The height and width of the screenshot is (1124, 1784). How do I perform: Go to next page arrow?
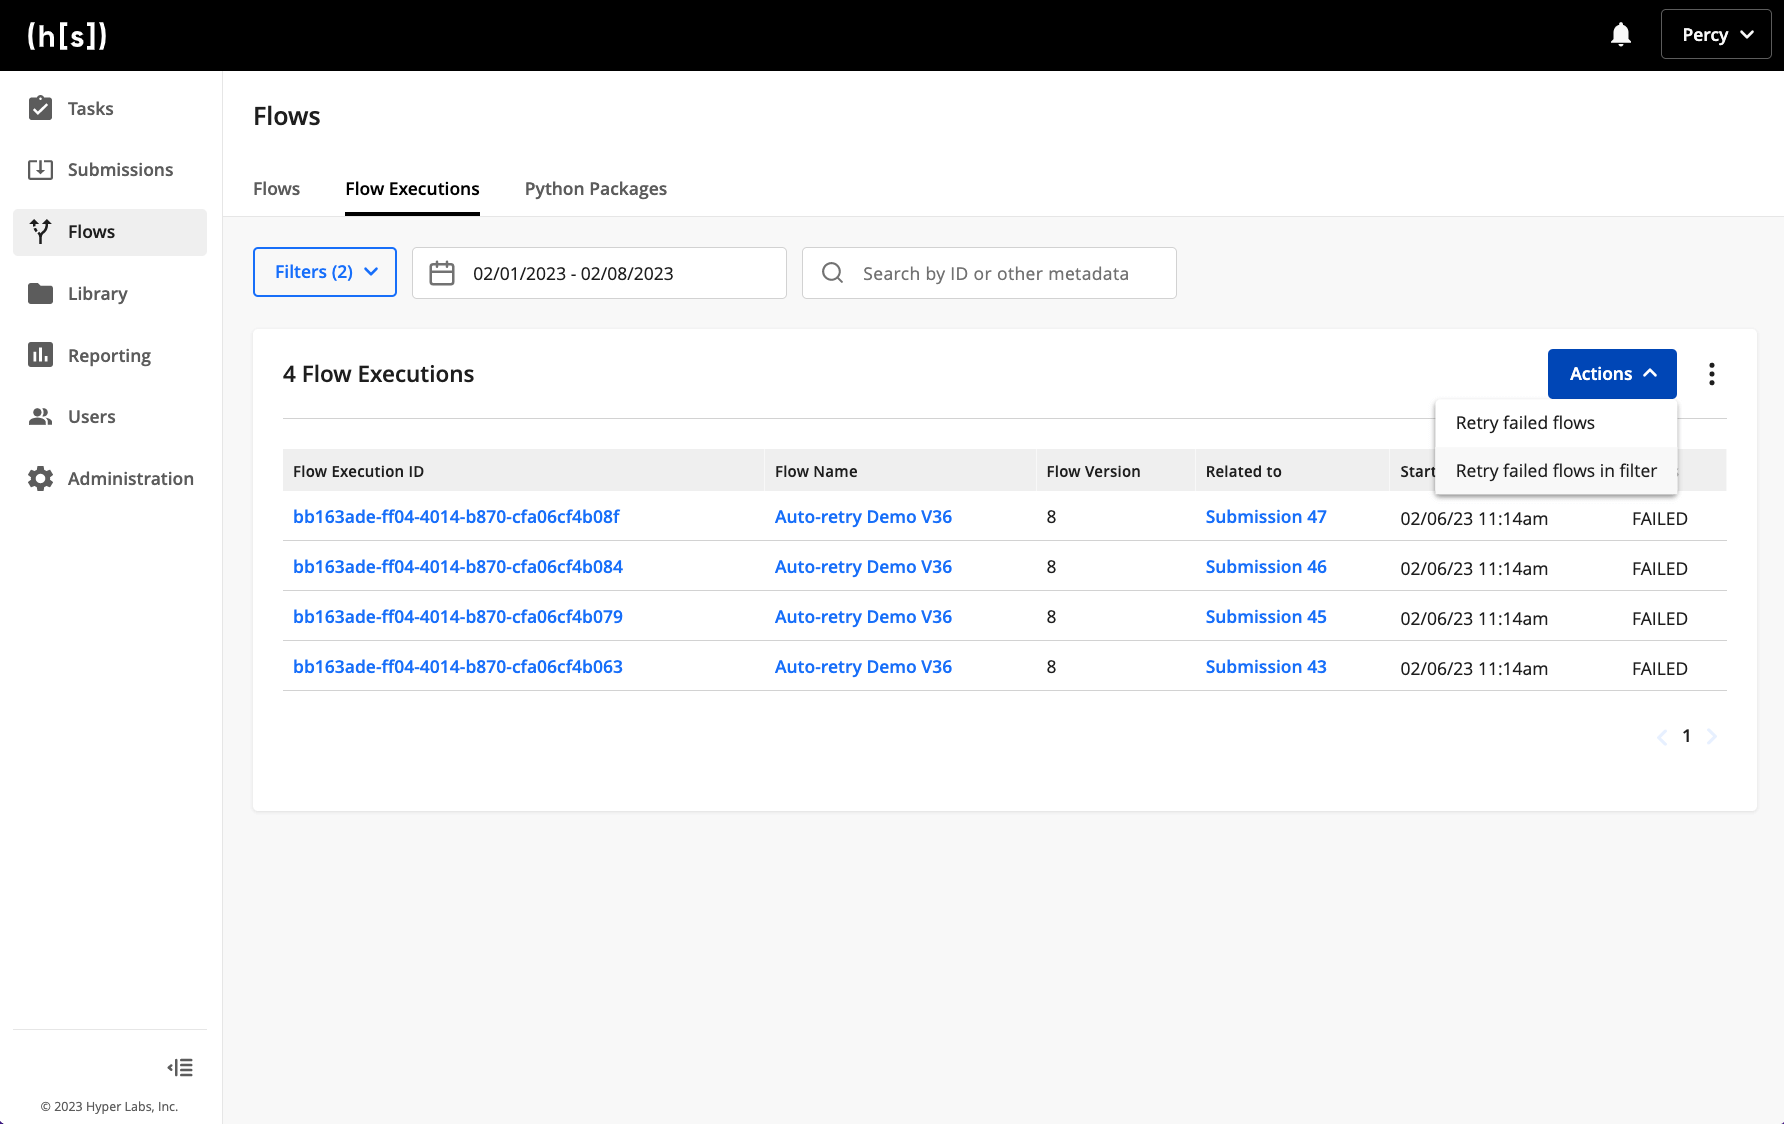click(1711, 737)
